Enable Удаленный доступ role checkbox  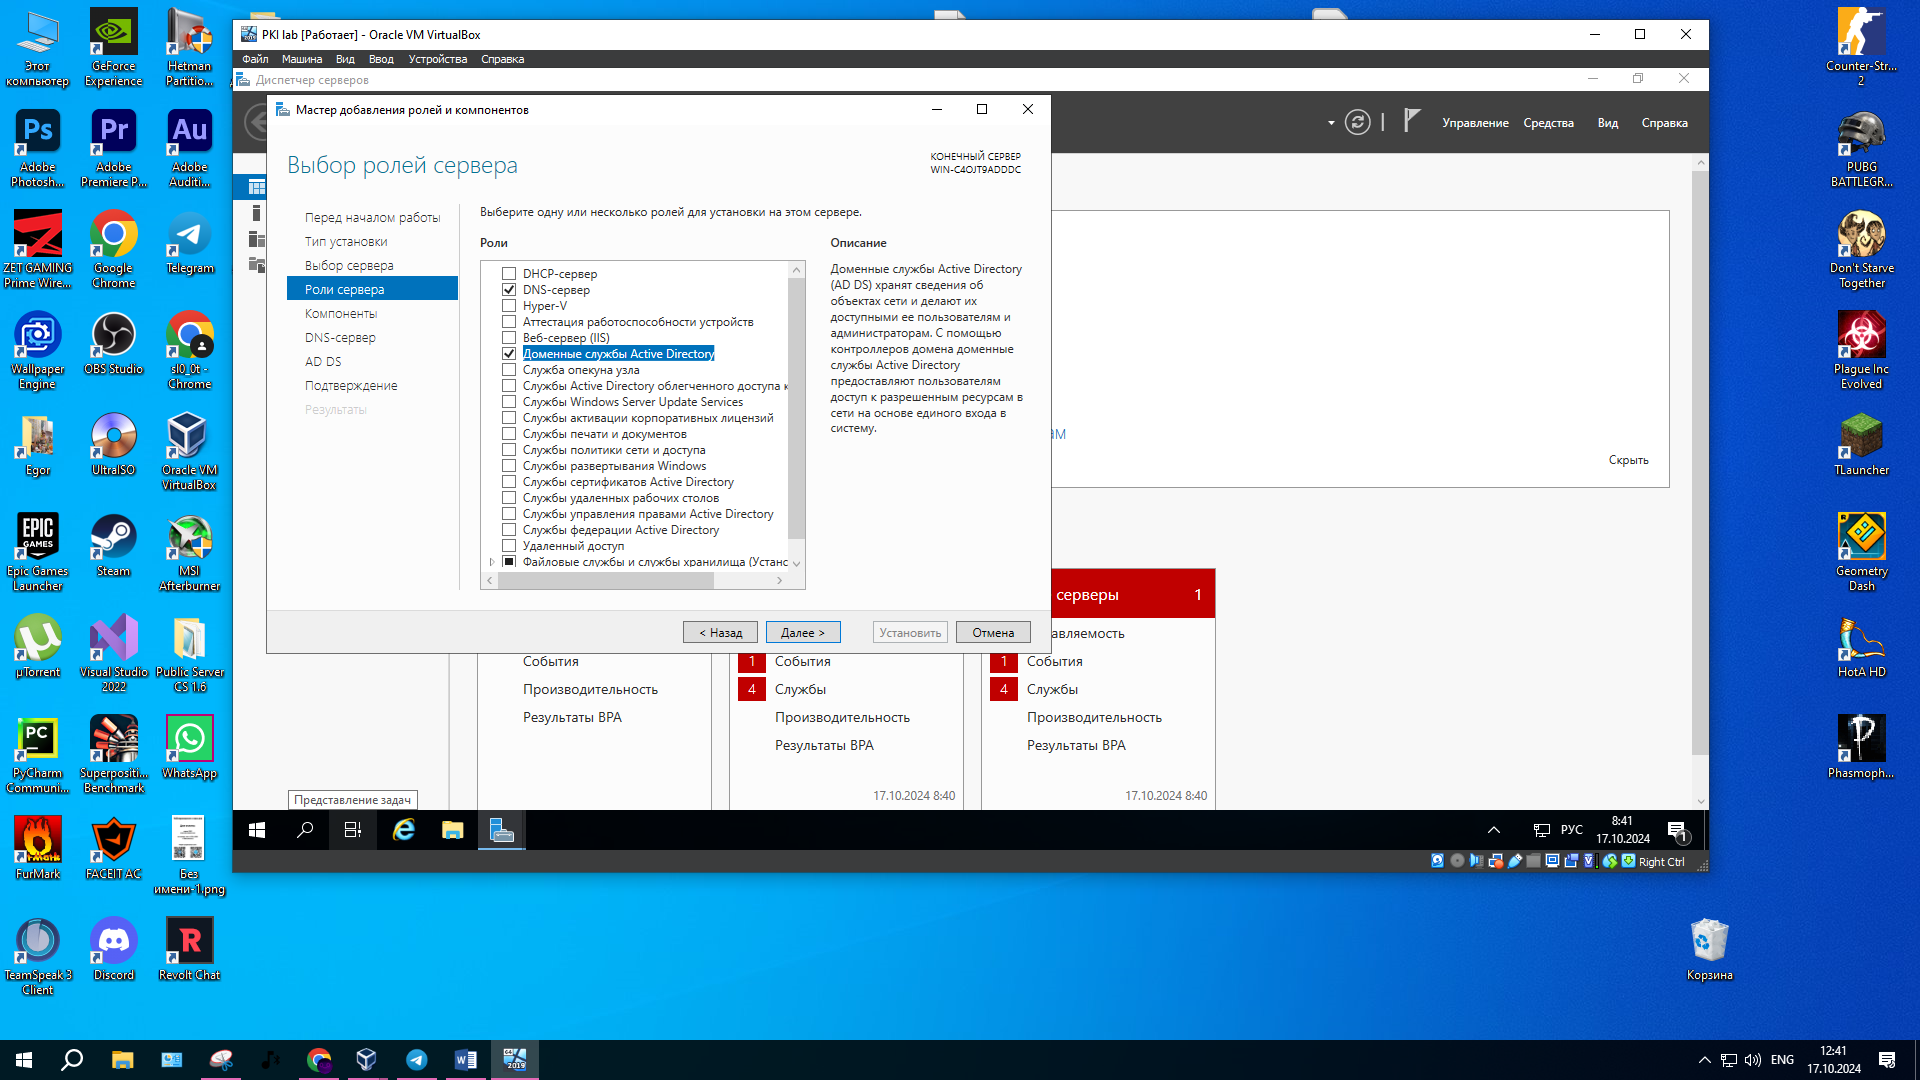point(509,546)
